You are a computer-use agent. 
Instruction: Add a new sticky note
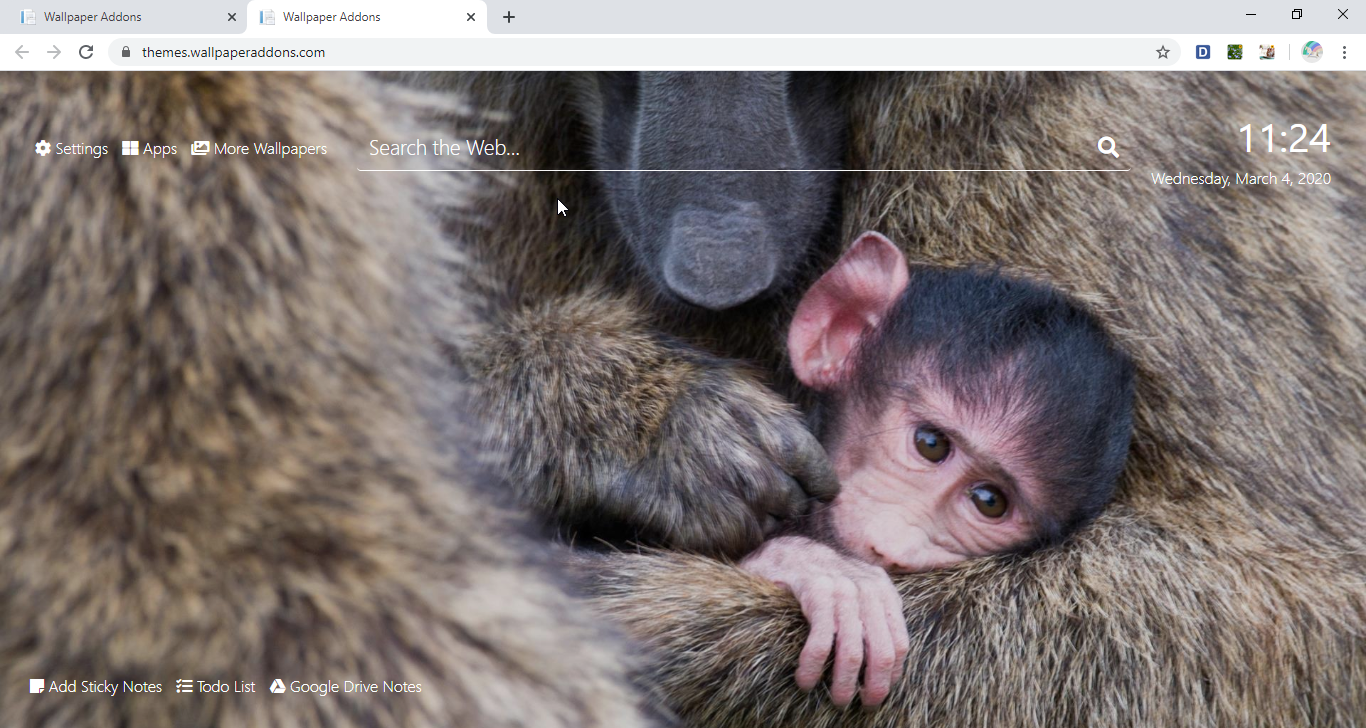(x=96, y=686)
